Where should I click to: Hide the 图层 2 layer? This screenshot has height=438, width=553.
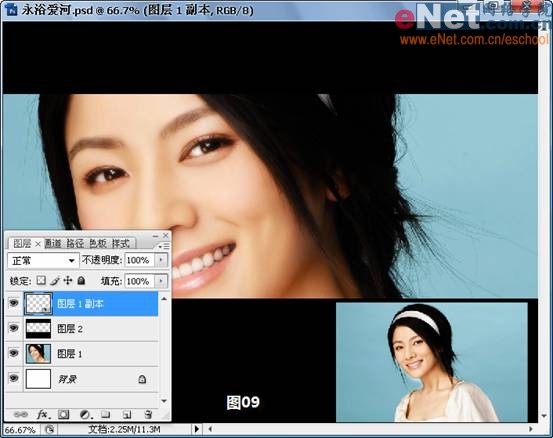point(14,328)
